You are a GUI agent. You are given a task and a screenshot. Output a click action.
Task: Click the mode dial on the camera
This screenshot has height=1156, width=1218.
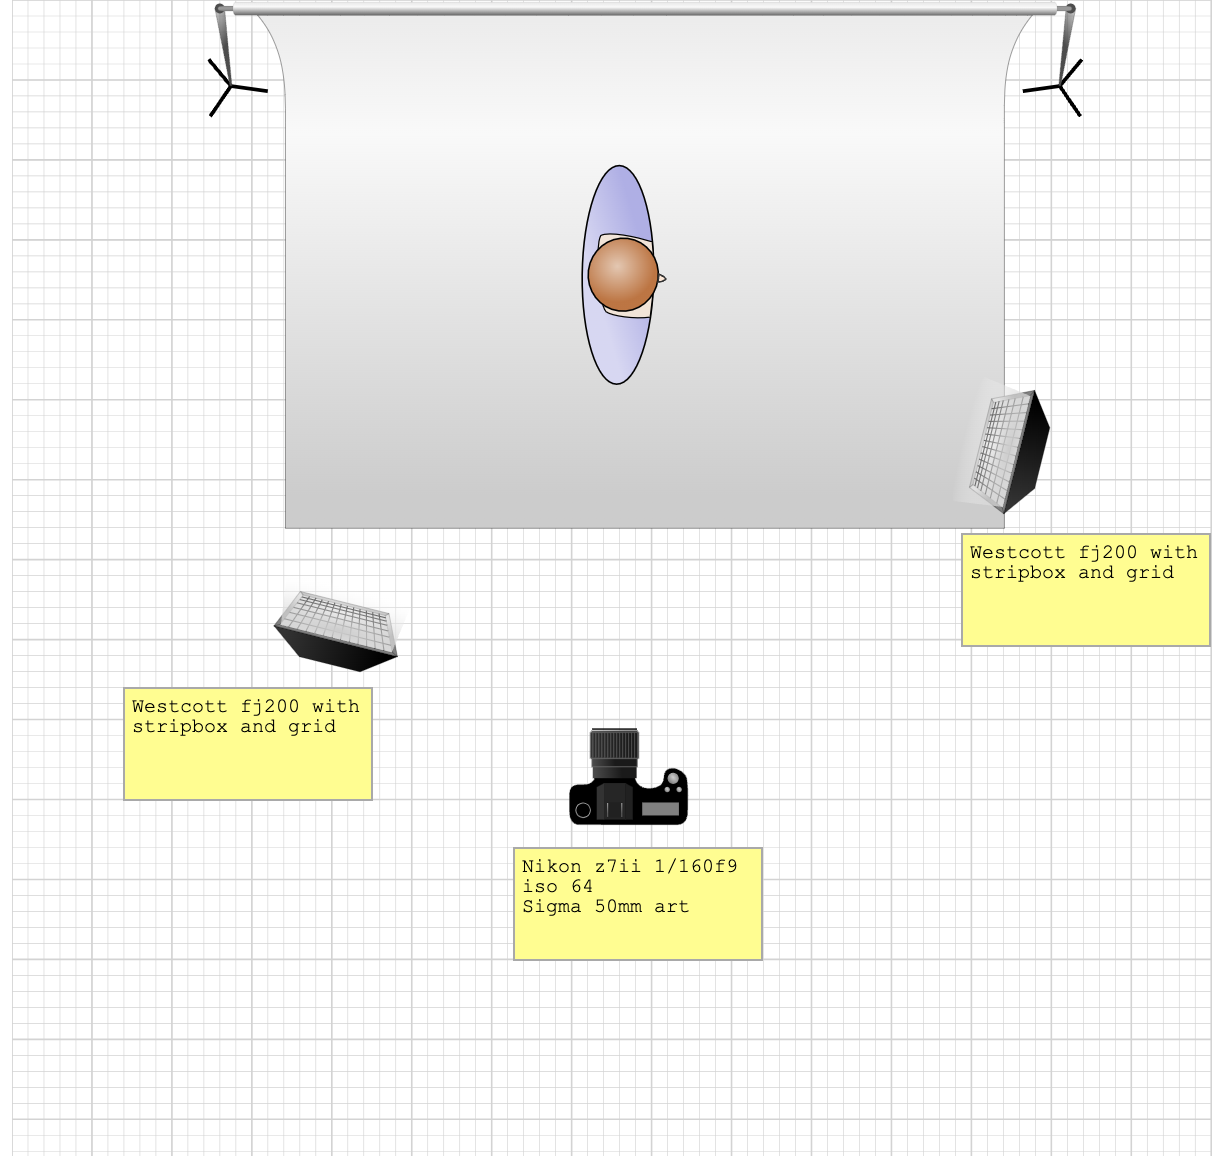pyautogui.click(x=673, y=778)
